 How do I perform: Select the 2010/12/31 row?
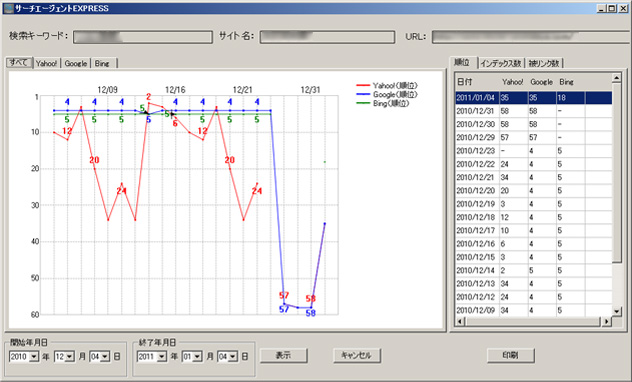534,111
